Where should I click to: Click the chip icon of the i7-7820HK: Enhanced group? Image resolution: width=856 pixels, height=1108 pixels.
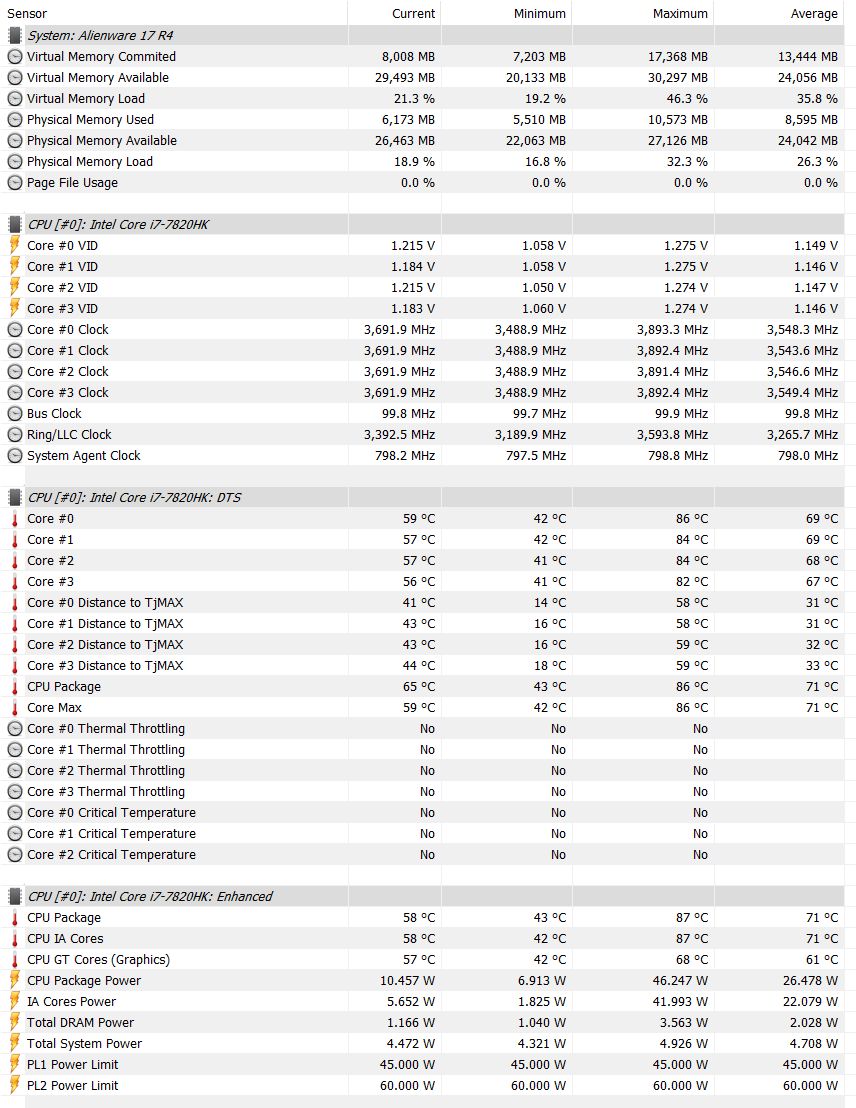[14, 896]
